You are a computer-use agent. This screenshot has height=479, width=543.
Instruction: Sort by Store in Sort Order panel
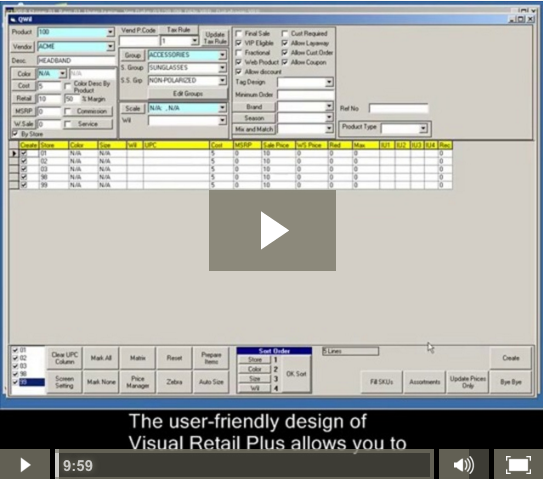tap(255, 360)
